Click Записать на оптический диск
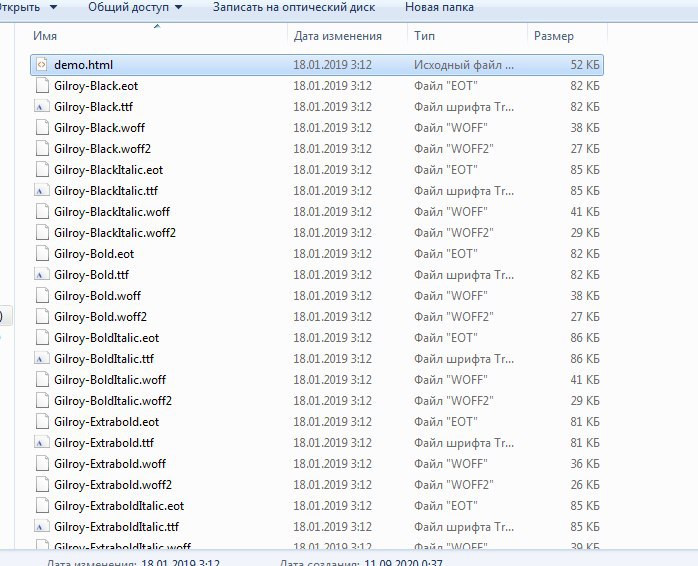698x566 pixels. [294, 7]
